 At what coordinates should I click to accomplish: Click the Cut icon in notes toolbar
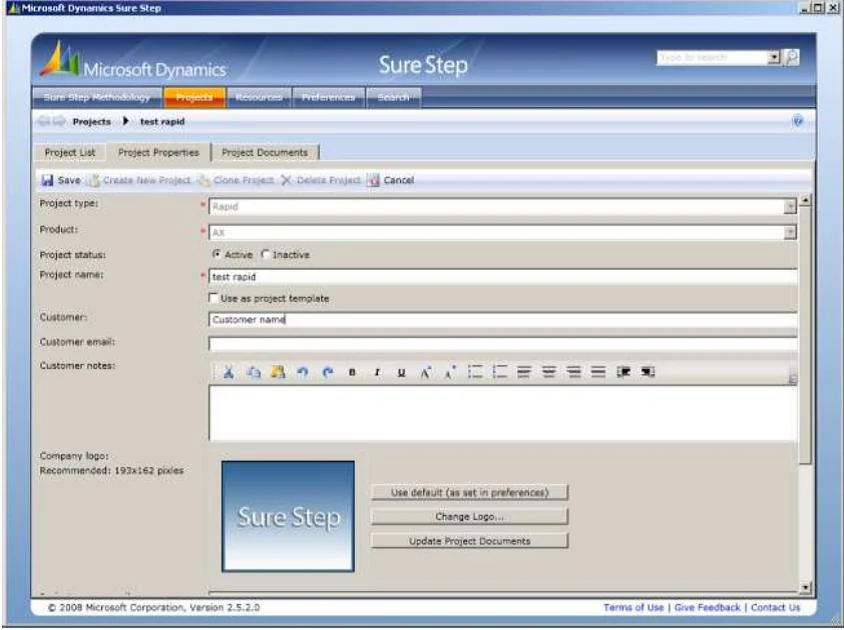tap(228, 372)
